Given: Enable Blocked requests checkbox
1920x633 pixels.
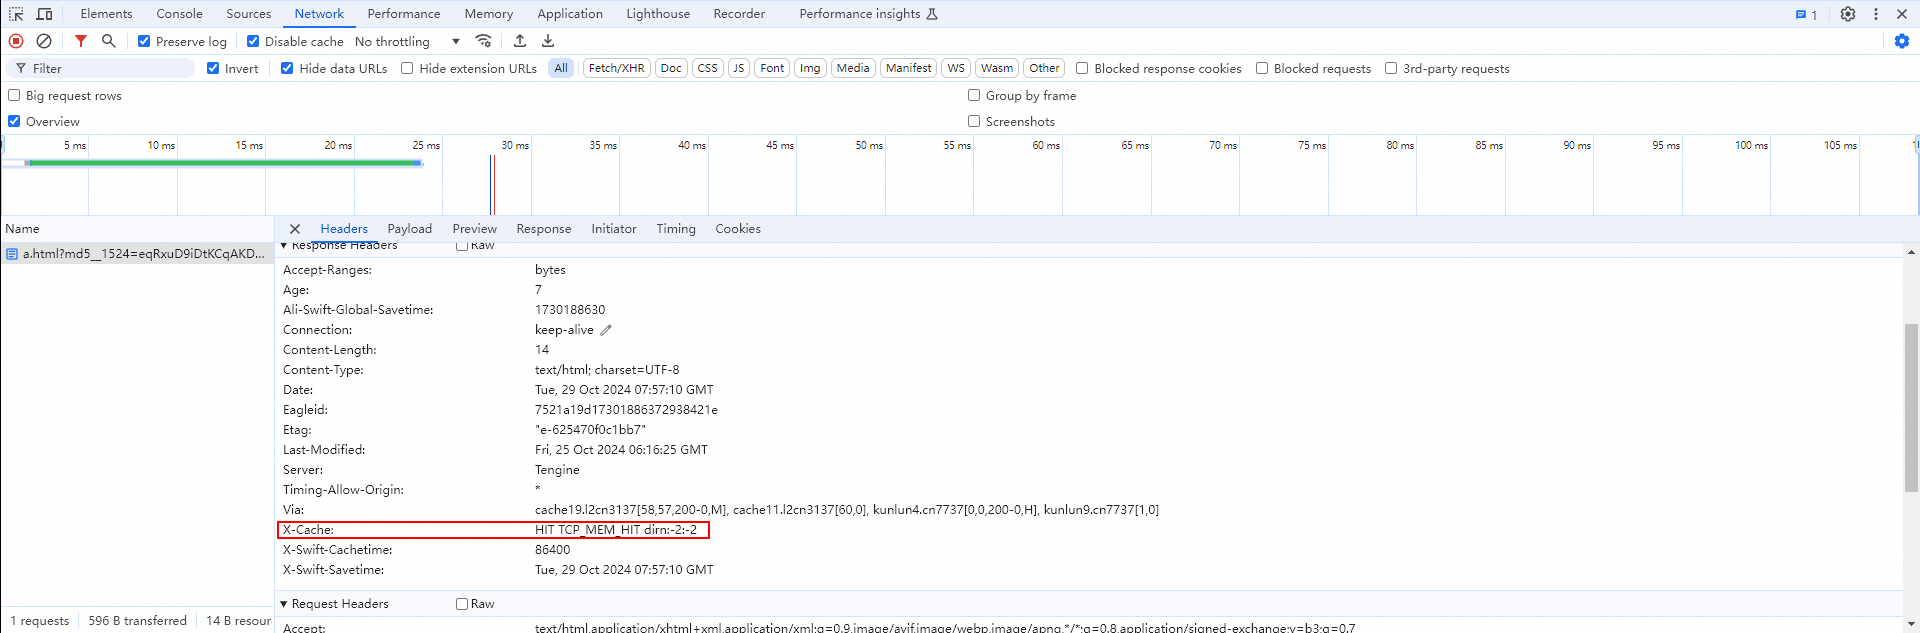Looking at the screenshot, I should 1262,68.
